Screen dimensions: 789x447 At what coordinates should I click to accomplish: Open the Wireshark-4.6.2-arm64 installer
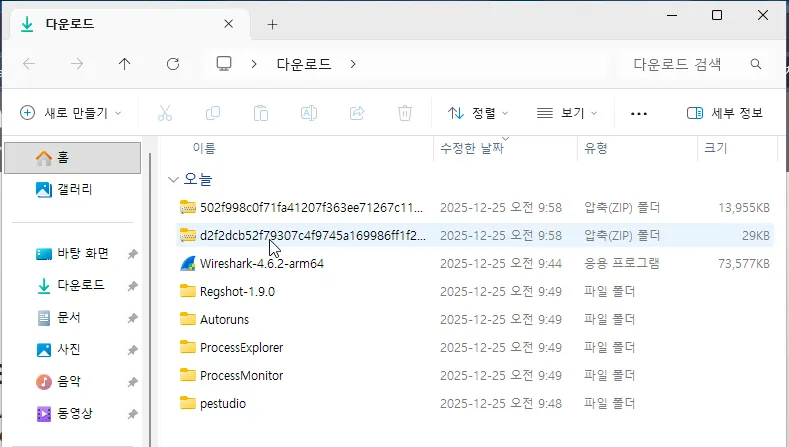pyautogui.click(x=261, y=263)
